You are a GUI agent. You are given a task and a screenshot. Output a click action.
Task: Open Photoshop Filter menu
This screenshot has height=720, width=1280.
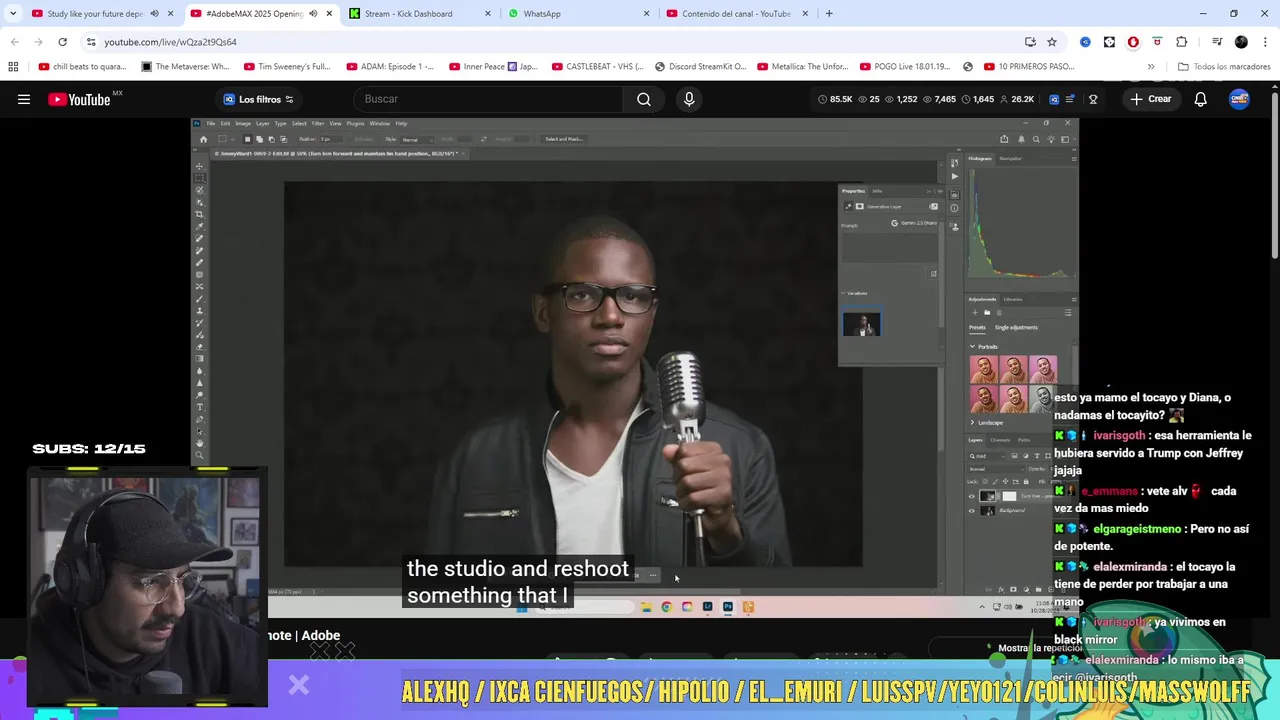click(x=318, y=123)
